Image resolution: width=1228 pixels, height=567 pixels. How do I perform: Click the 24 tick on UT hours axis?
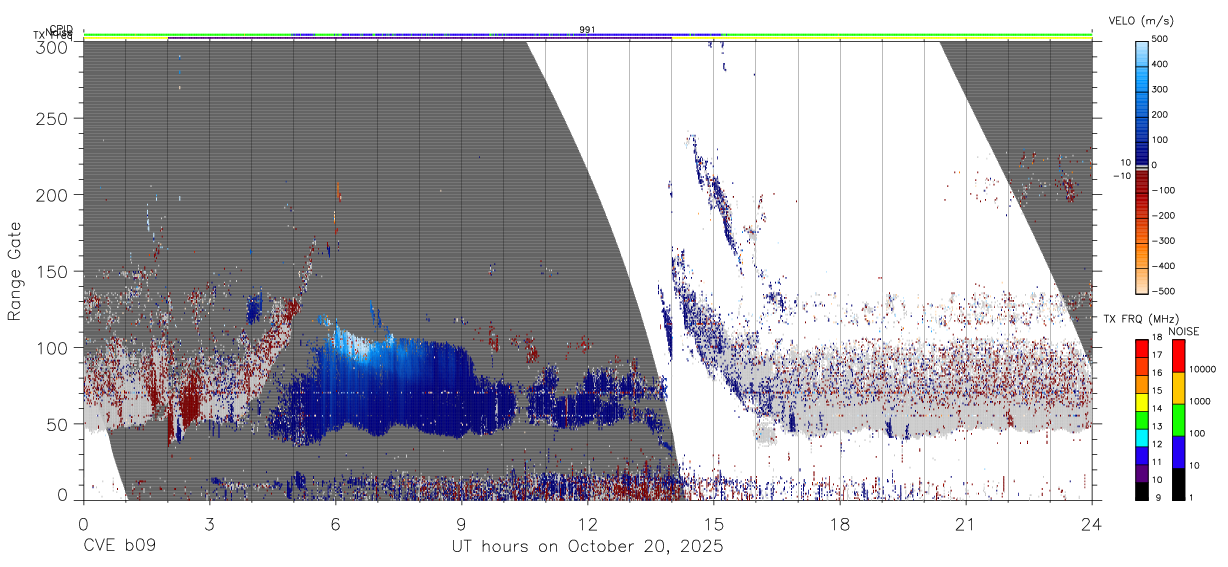(x=1092, y=523)
